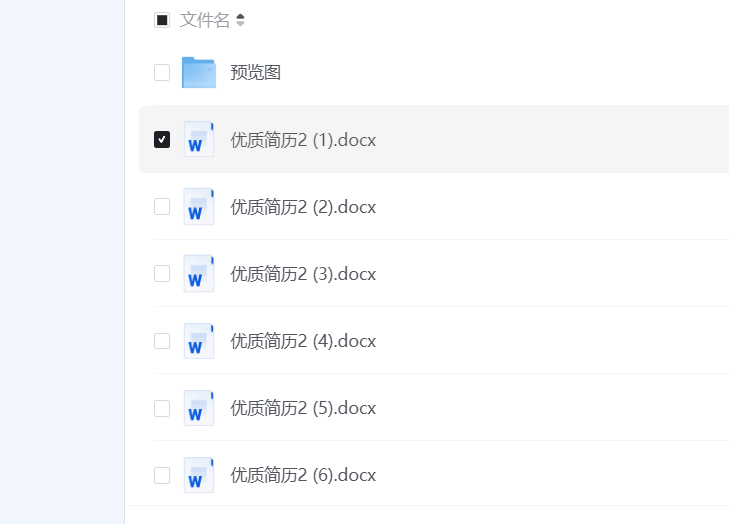Click Word icon for 优质简历2 (6).docx

pyautogui.click(x=199, y=475)
